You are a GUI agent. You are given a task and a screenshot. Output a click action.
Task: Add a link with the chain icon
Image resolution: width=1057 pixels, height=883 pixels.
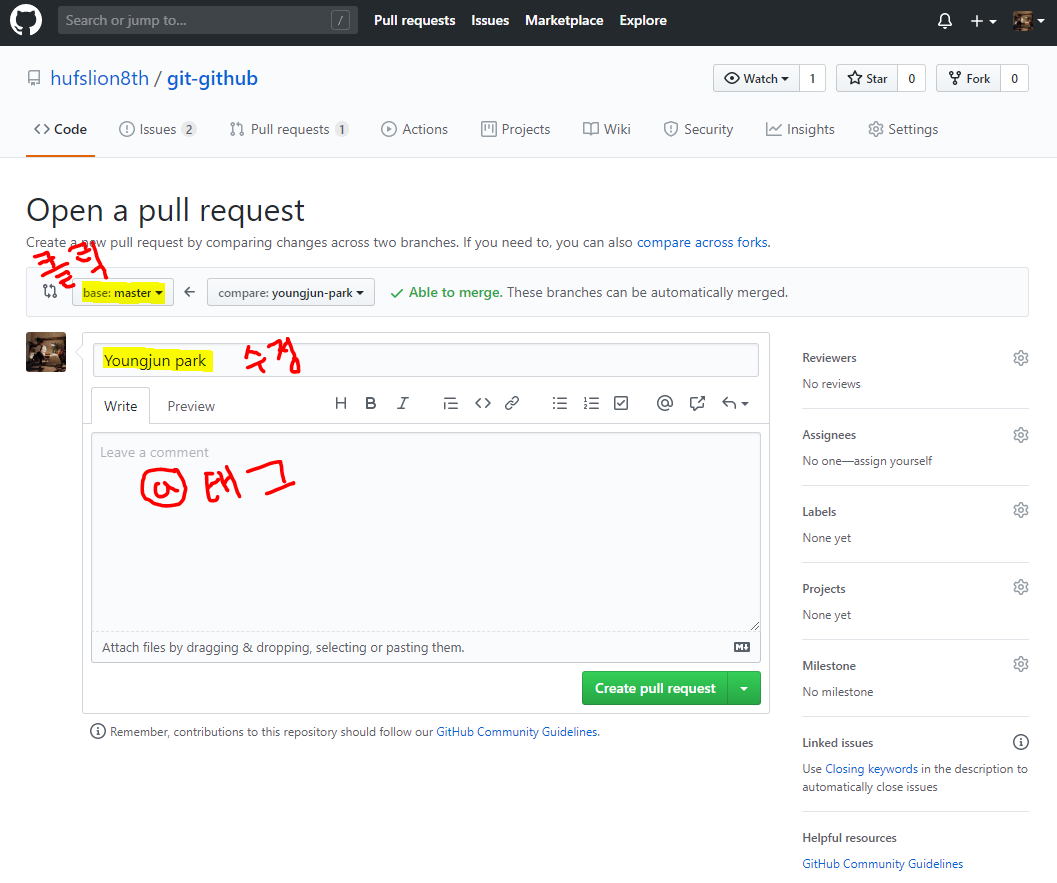(x=512, y=403)
